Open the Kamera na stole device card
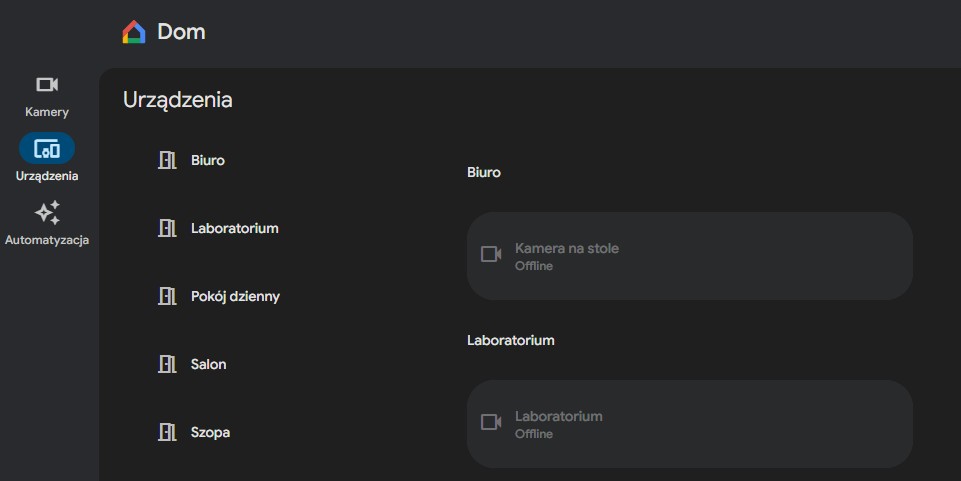The height and width of the screenshot is (481, 961). pyautogui.click(x=690, y=256)
